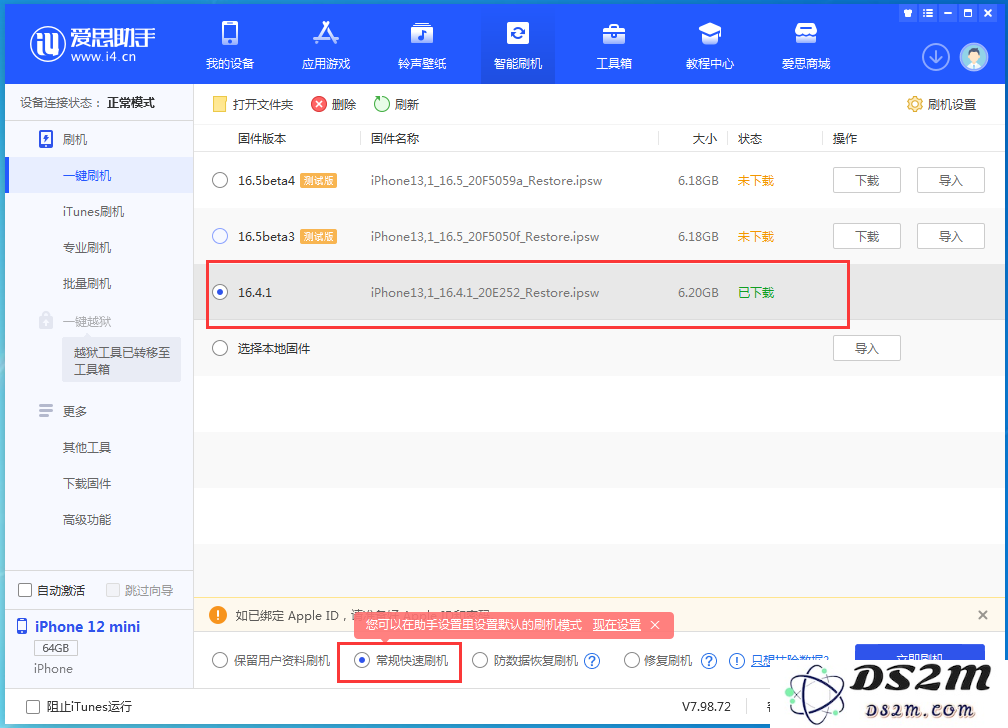The width and height of the screenshot is (1008, 728).
Task: Click the 状态 column header
Action: [750, 138]
